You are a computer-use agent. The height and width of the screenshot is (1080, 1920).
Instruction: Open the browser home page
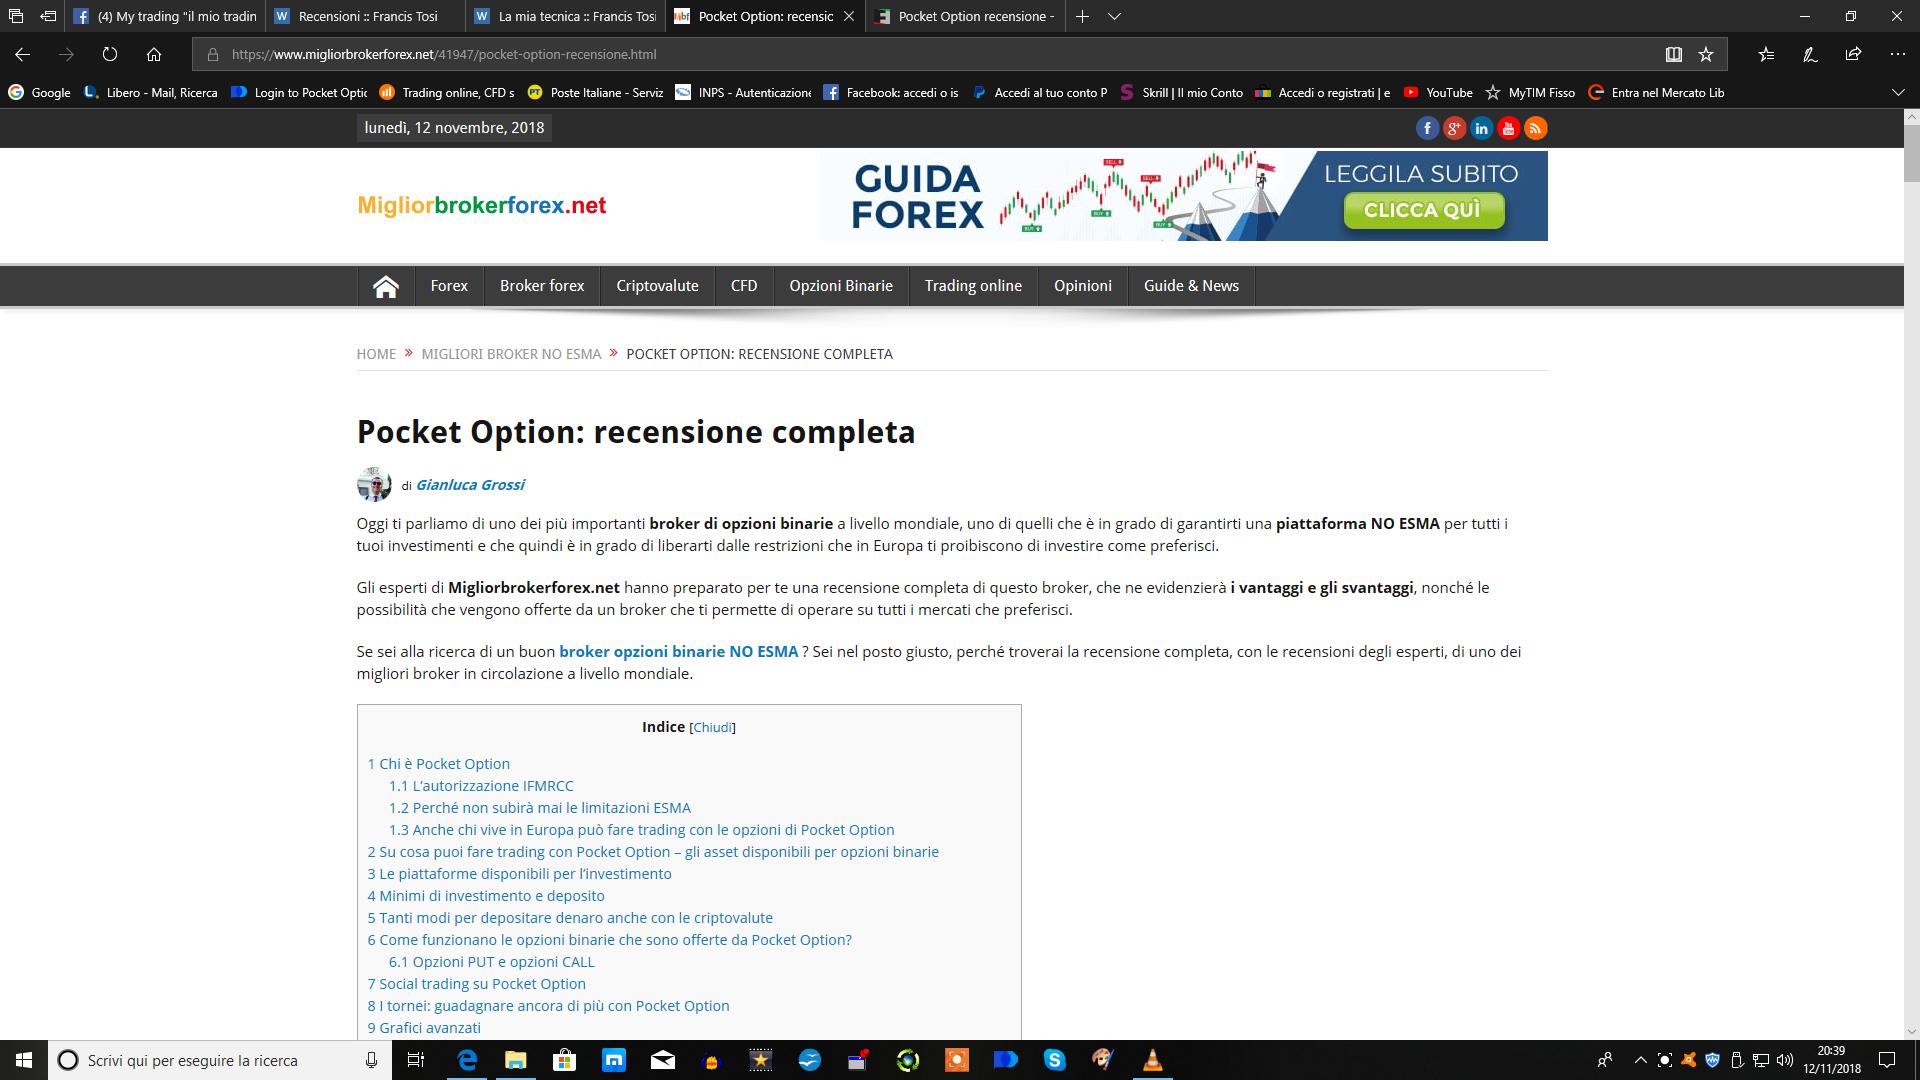tap(154, 54)
